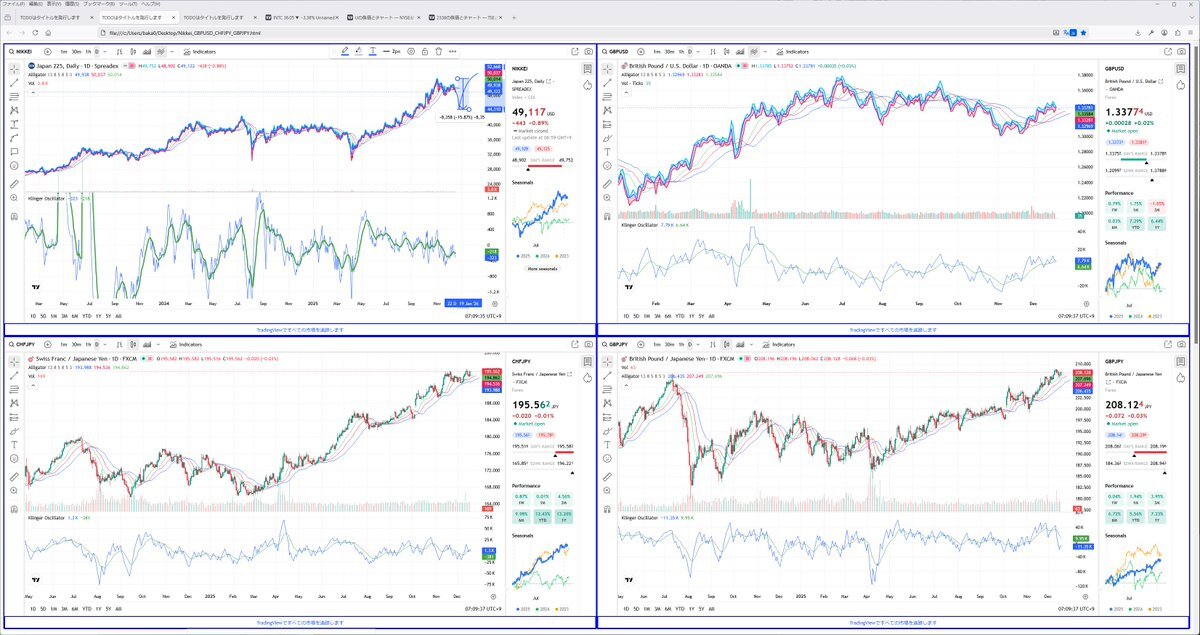Follow TradingView link under GBPJPY chart
The width and height of the screenshot is (1200, 635).
(x=893, y=622)
